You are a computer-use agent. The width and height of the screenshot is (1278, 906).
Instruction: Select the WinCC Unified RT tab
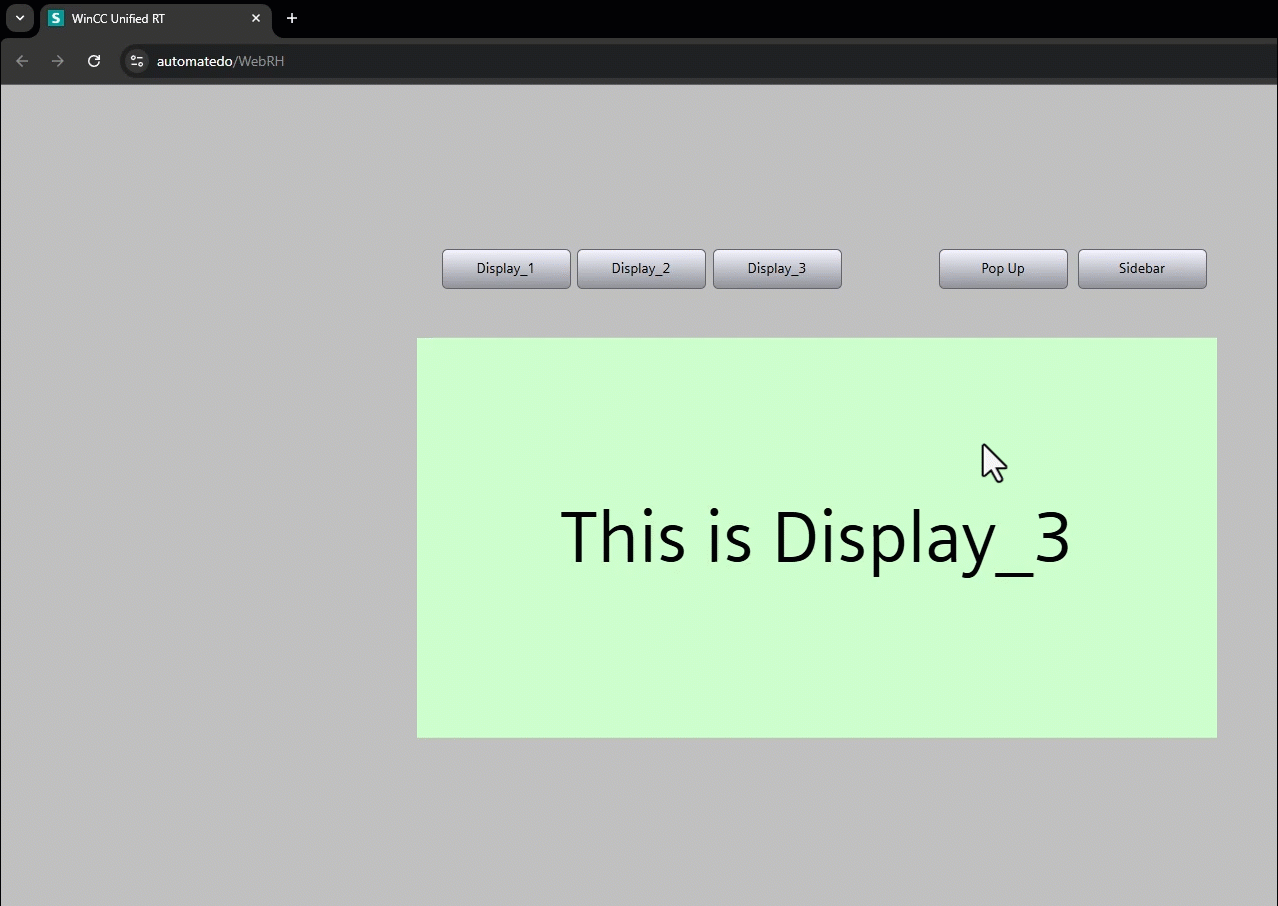(x=156, y=19)
